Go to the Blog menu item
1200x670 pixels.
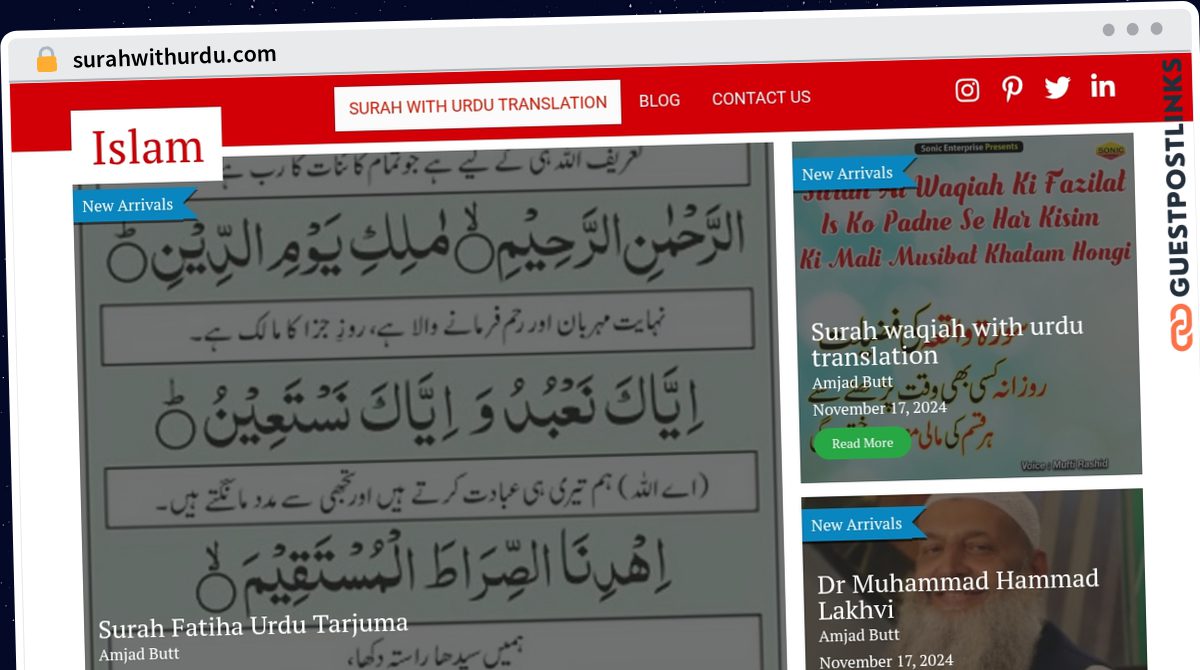(x=659, y=100)
